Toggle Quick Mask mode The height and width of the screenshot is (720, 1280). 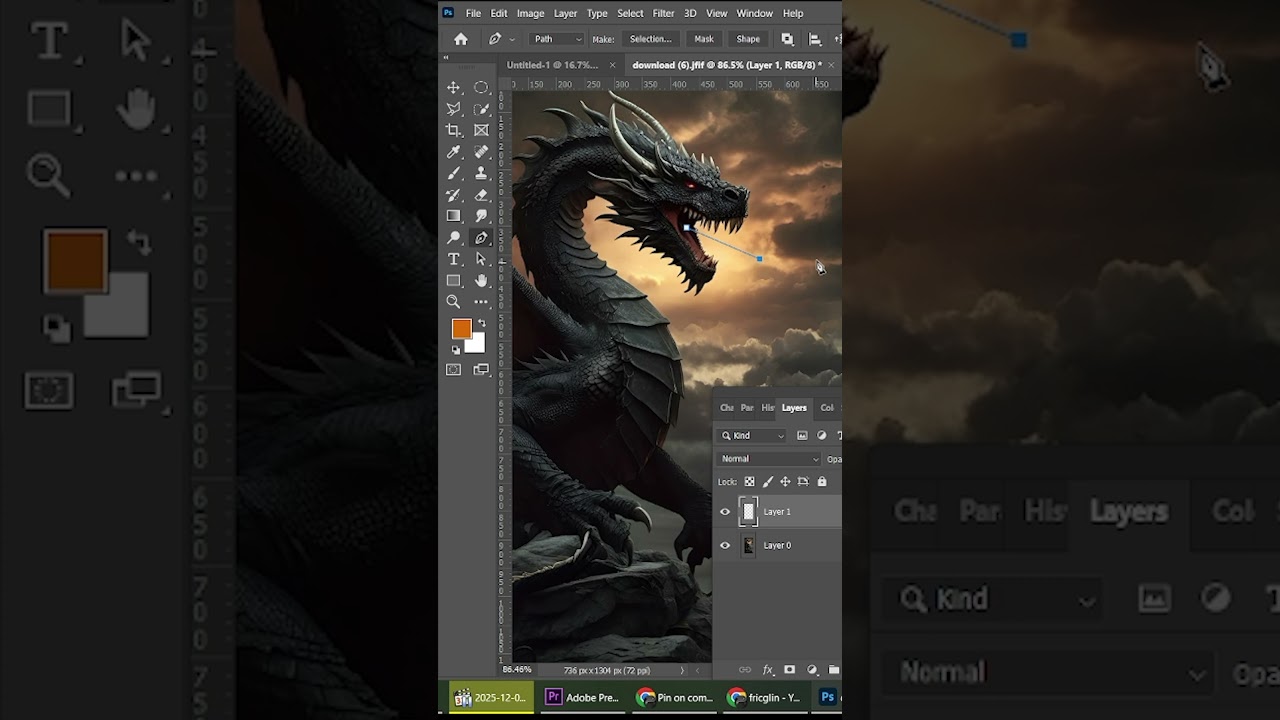coord(454,370)
